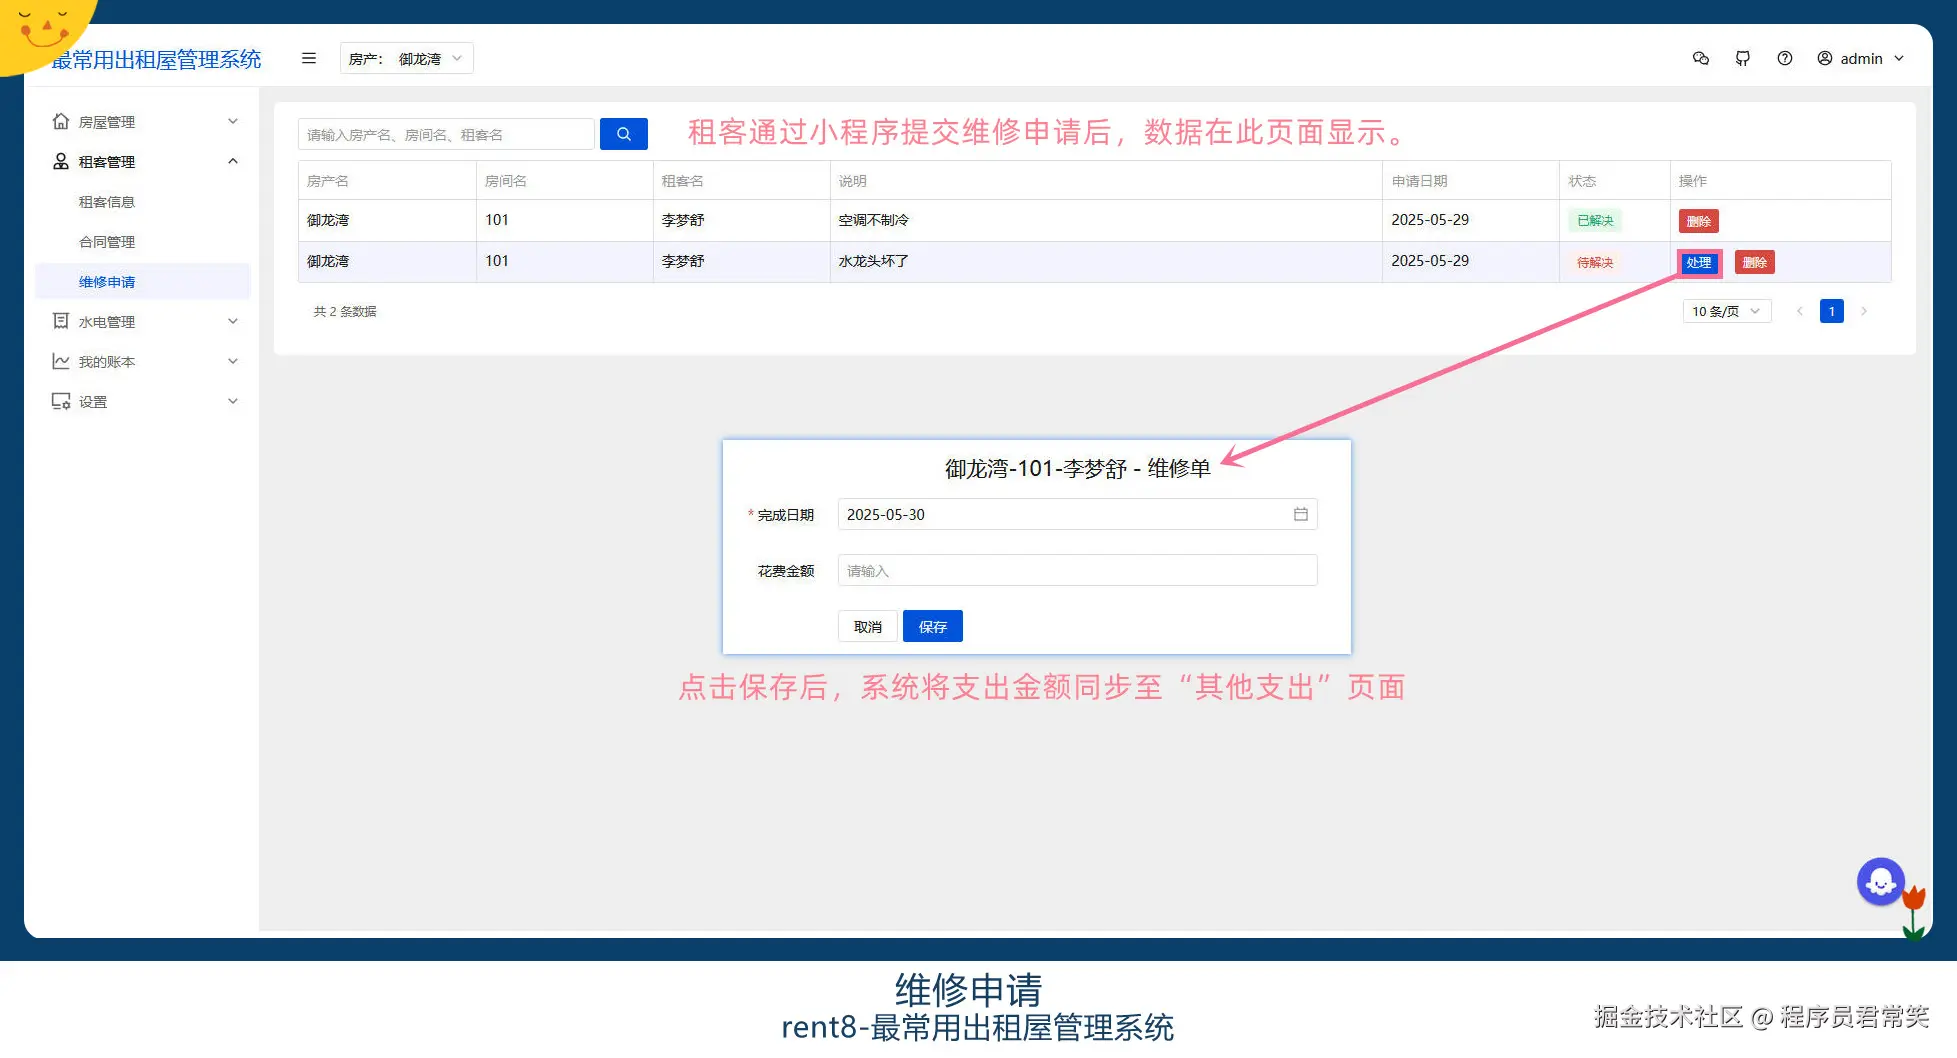Collapse the 租客管理 menu section
This screenshot has height=1058, width=1957.
tap(145, 161)
